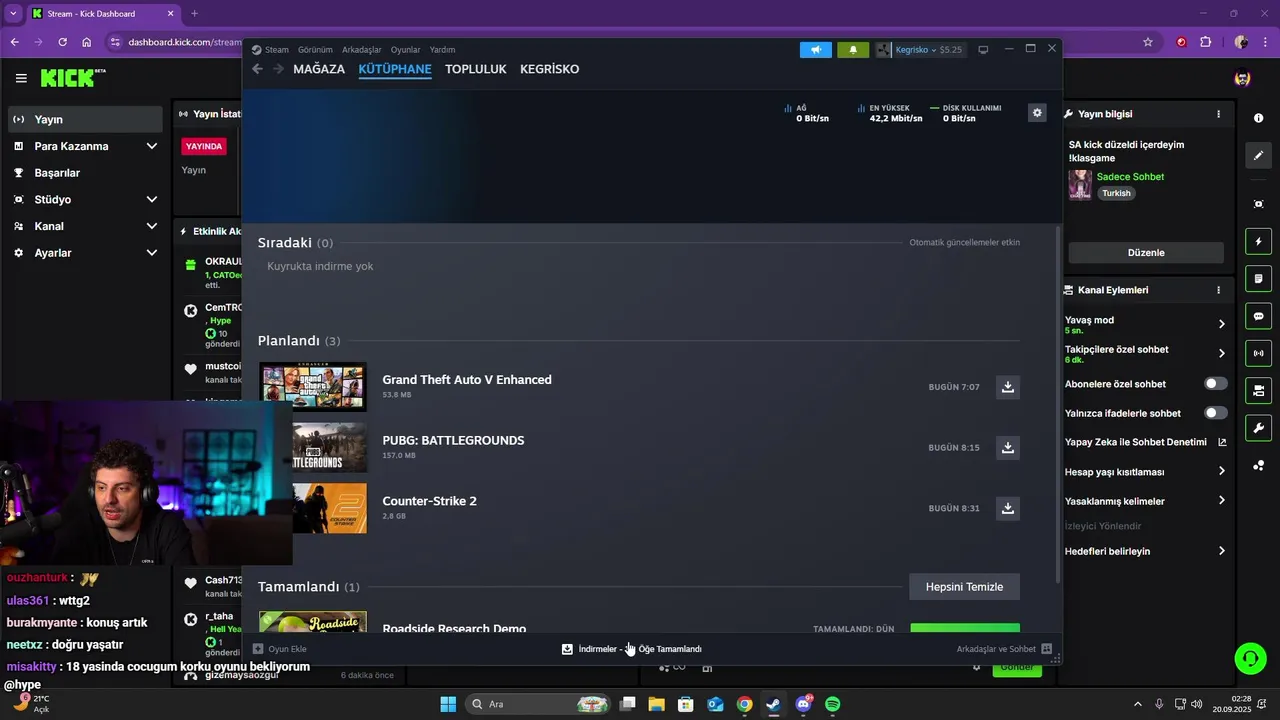Open Steam notifications bell icon
Screen dimensions: 1280x720
[x=853, y=49]
